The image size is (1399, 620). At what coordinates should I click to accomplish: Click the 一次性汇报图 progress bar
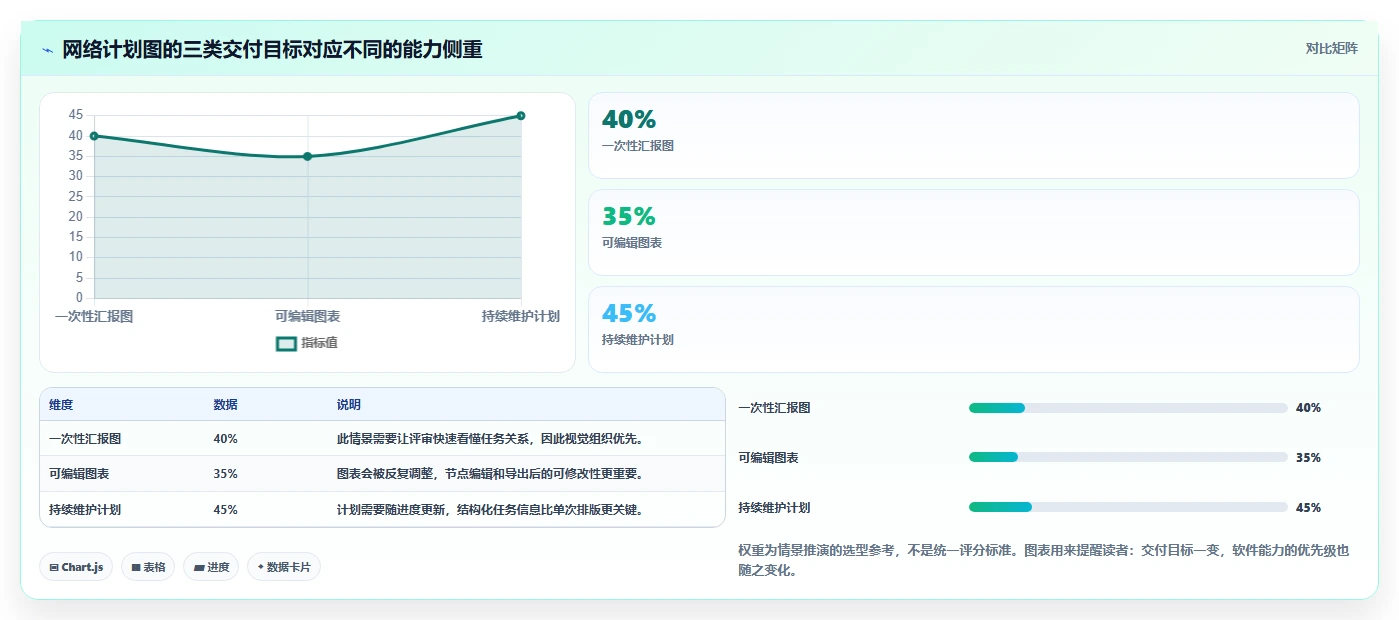tap(1128, 408)
